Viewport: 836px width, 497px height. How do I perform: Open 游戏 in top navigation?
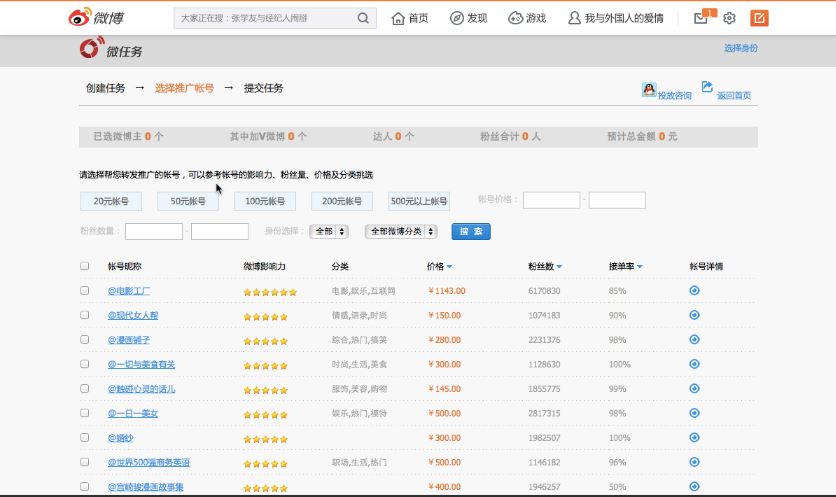(527, 18)
